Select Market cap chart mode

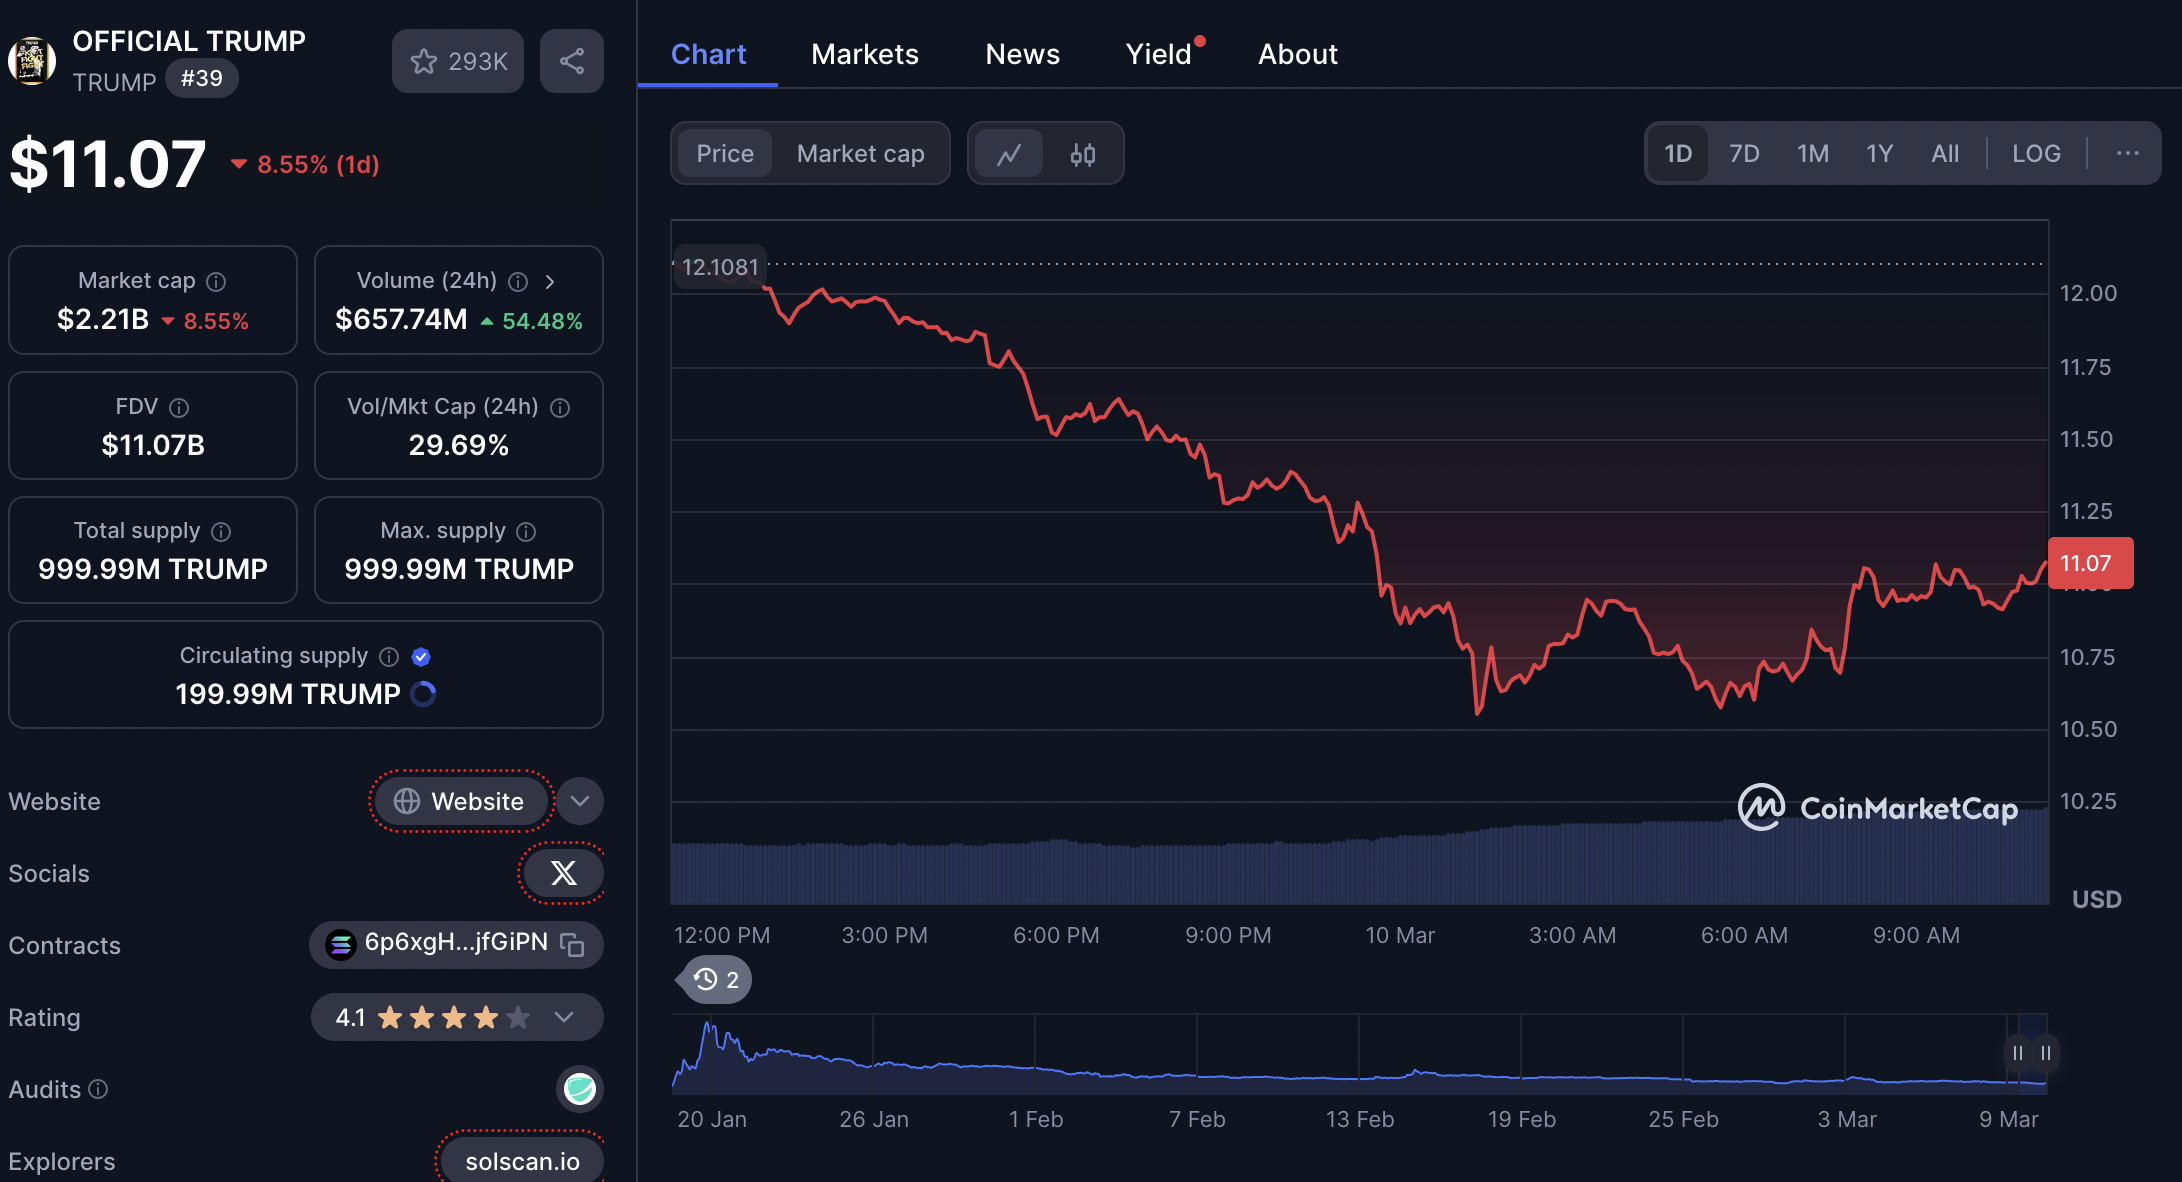click(x=861, y=154)
